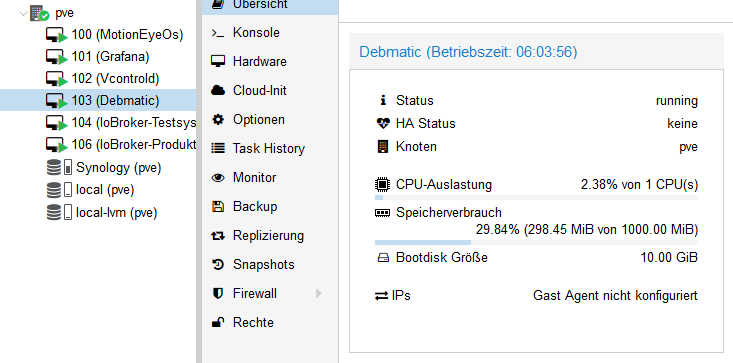Click the HA Status 'keine' value
The width and height of the screenshot is (733, 363).
tap(682, 124)
